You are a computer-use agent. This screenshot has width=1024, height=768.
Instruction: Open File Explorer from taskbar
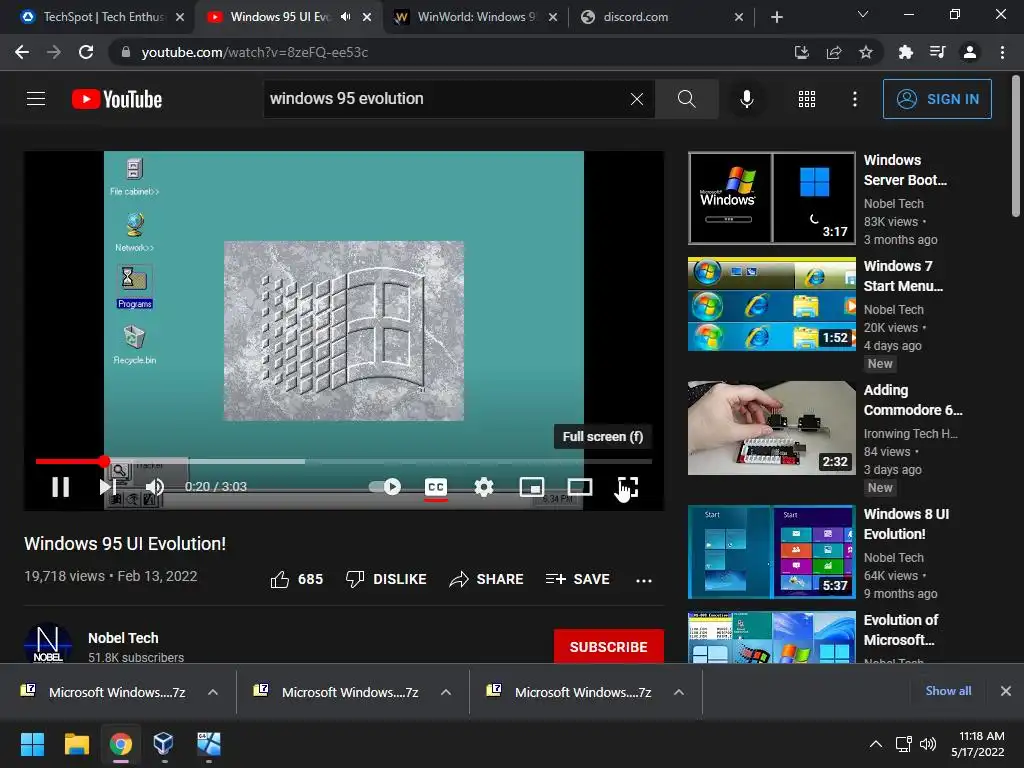76,744
